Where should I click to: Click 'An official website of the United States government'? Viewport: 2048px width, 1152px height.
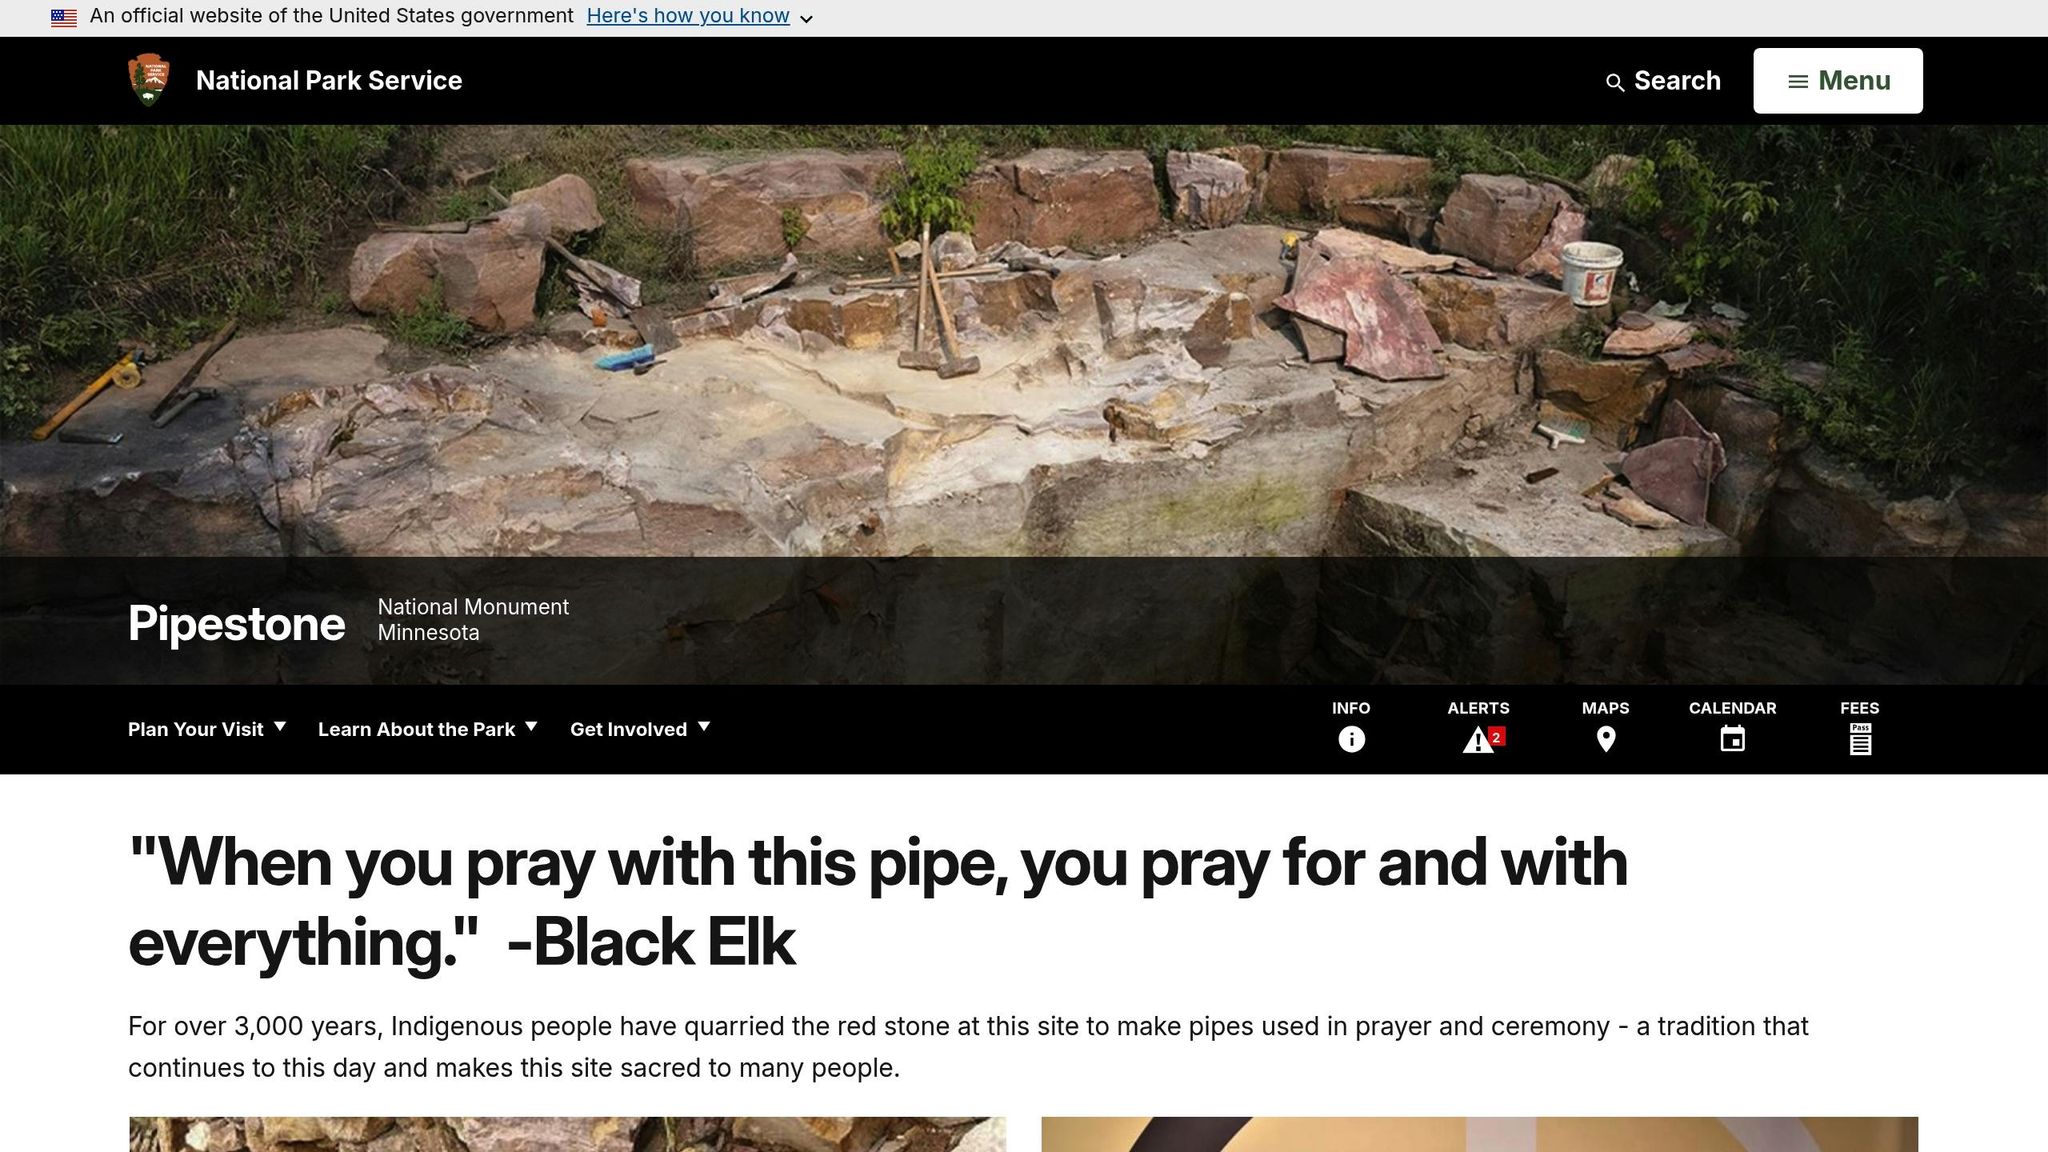point(332,16)
